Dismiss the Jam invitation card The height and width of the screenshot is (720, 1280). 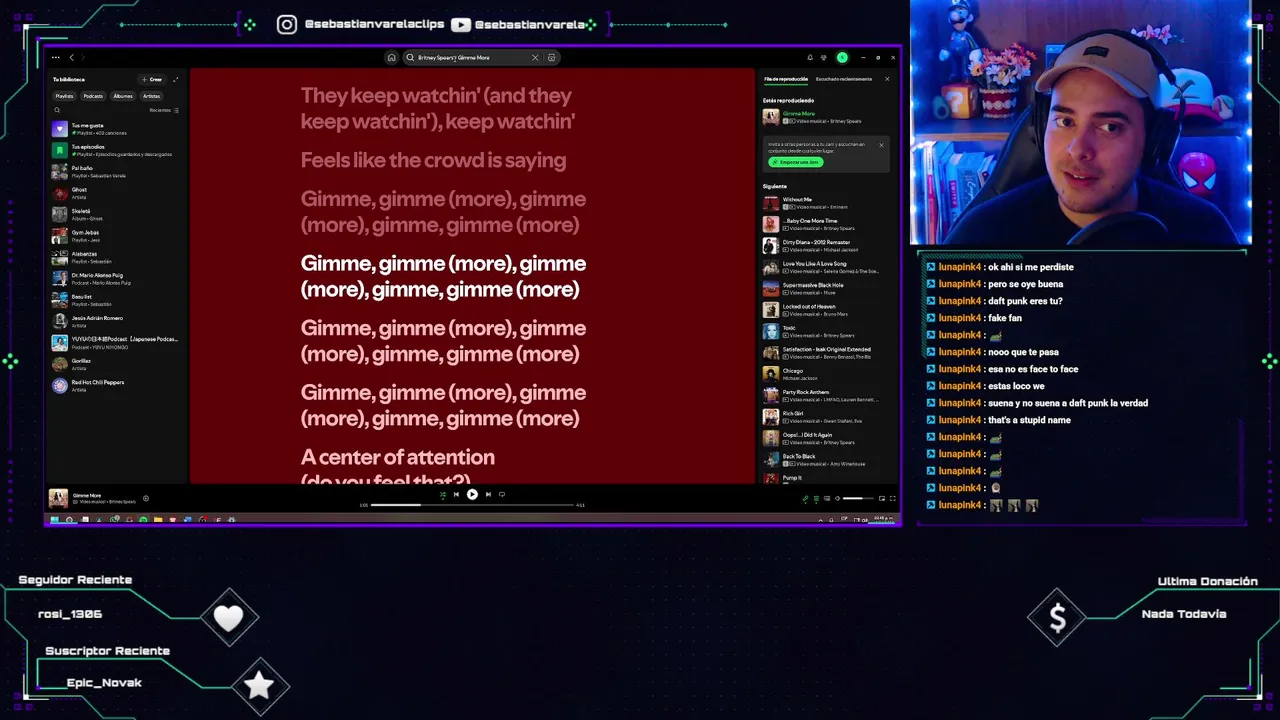point(881,145)
